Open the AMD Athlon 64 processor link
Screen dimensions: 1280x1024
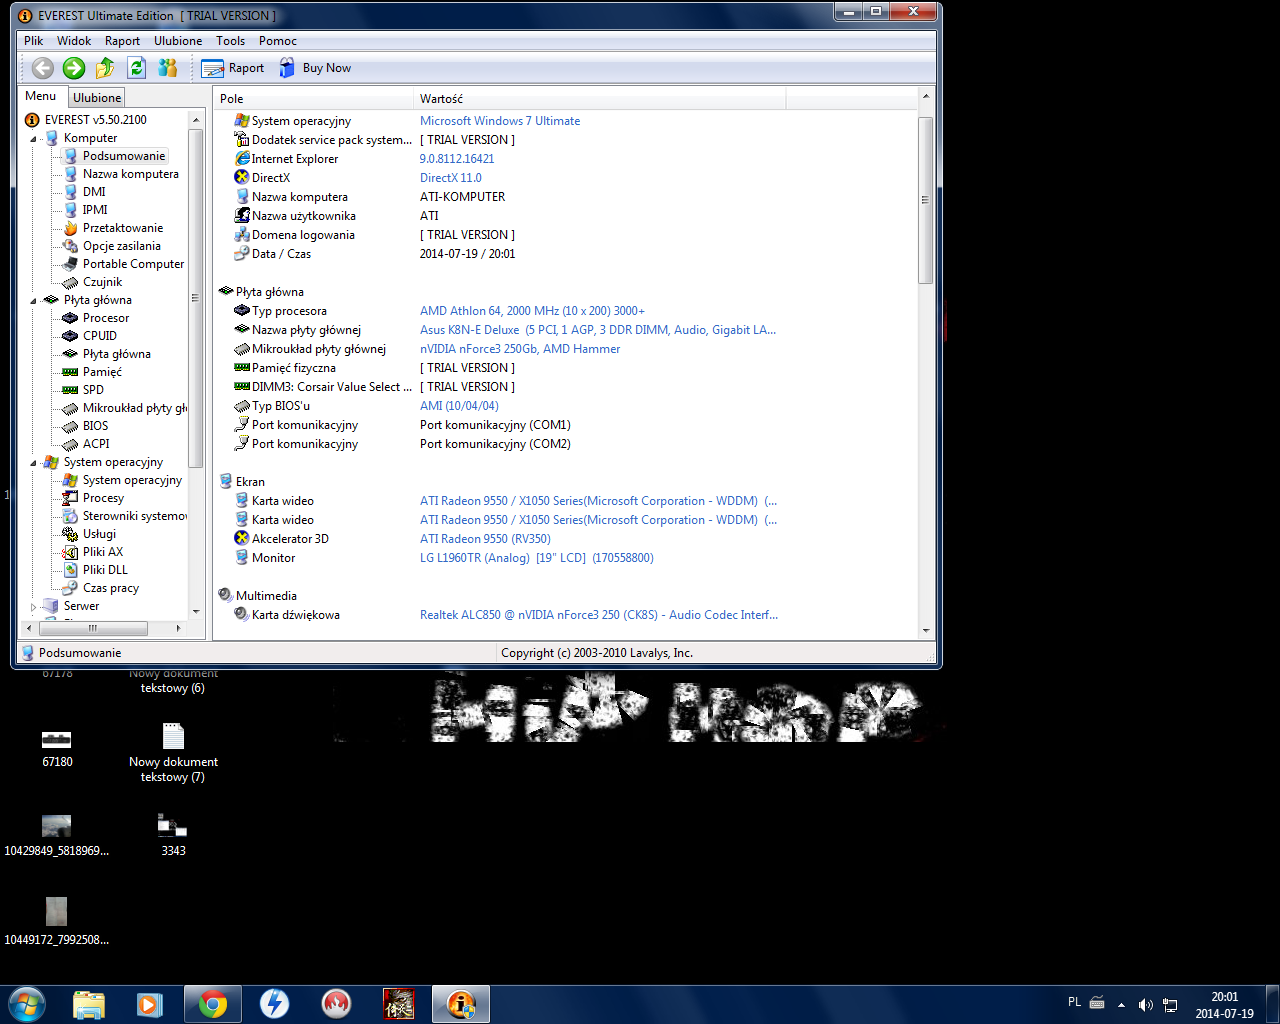[532, 311]
